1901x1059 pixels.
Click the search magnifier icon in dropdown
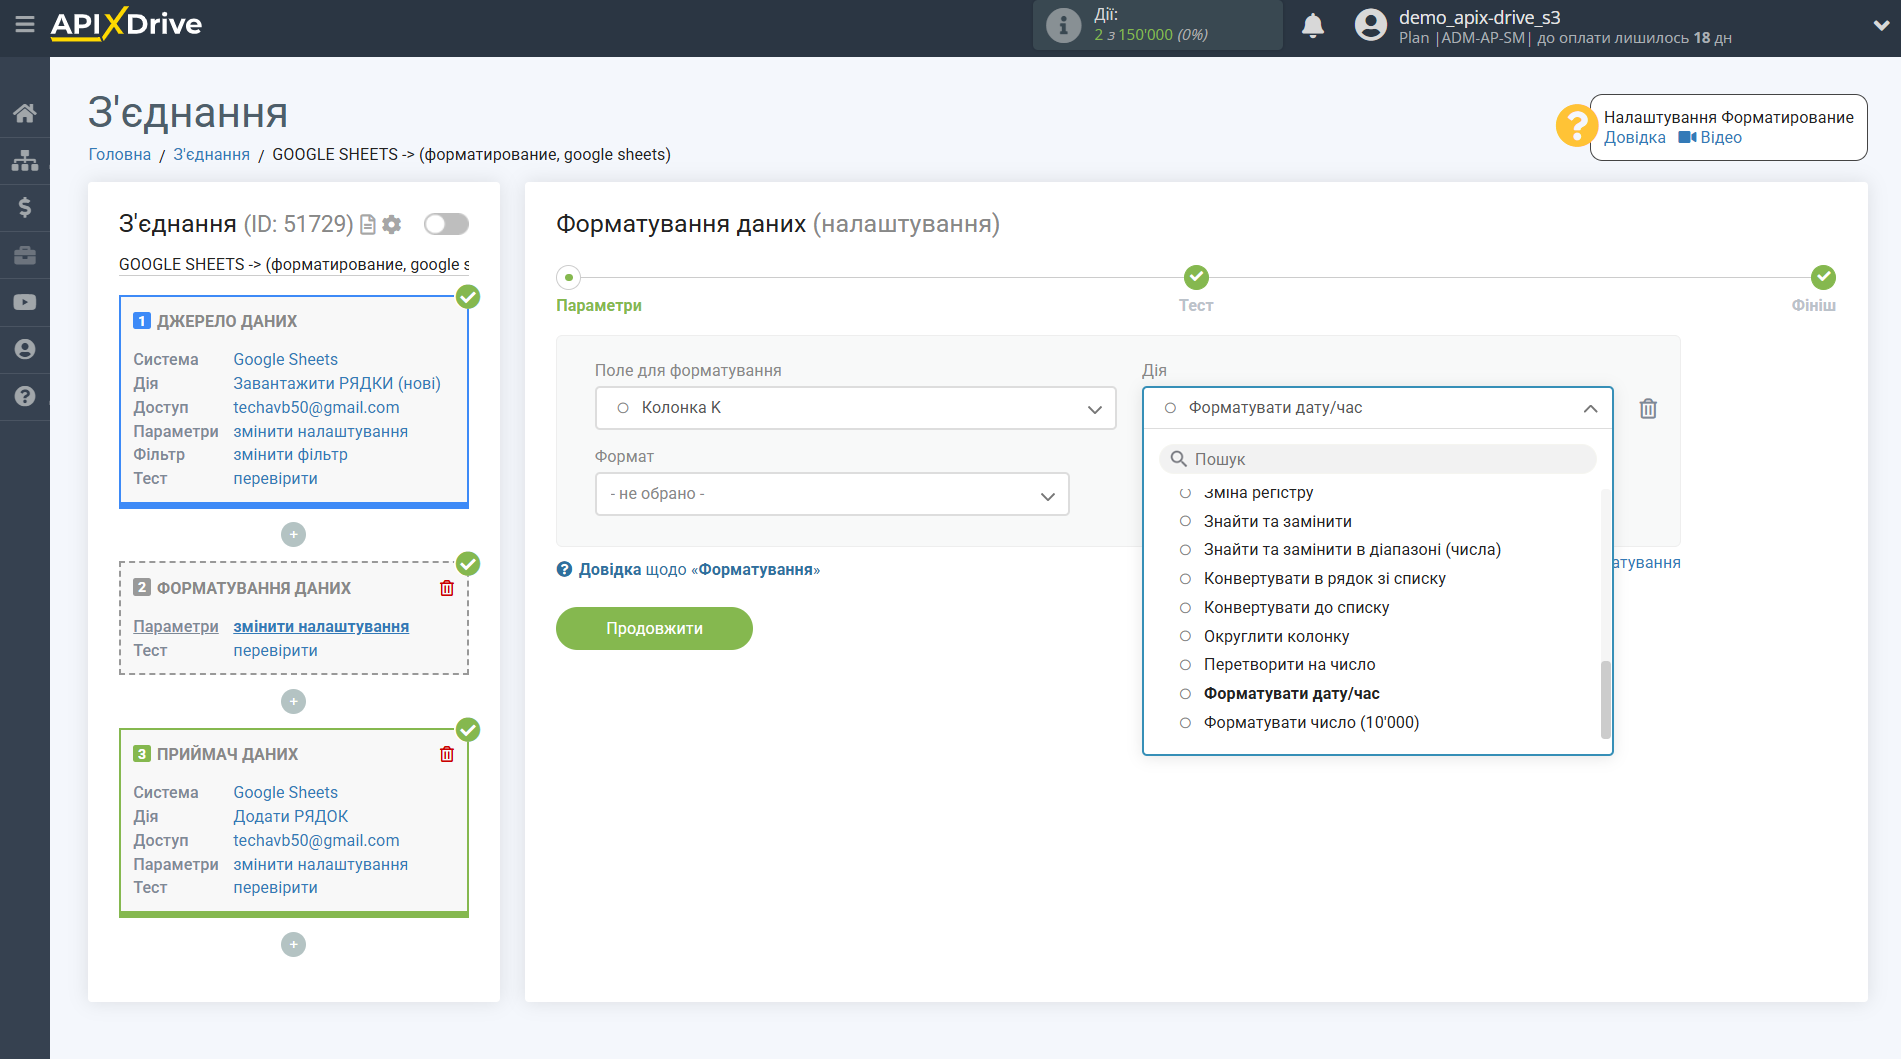(1179, 459)
